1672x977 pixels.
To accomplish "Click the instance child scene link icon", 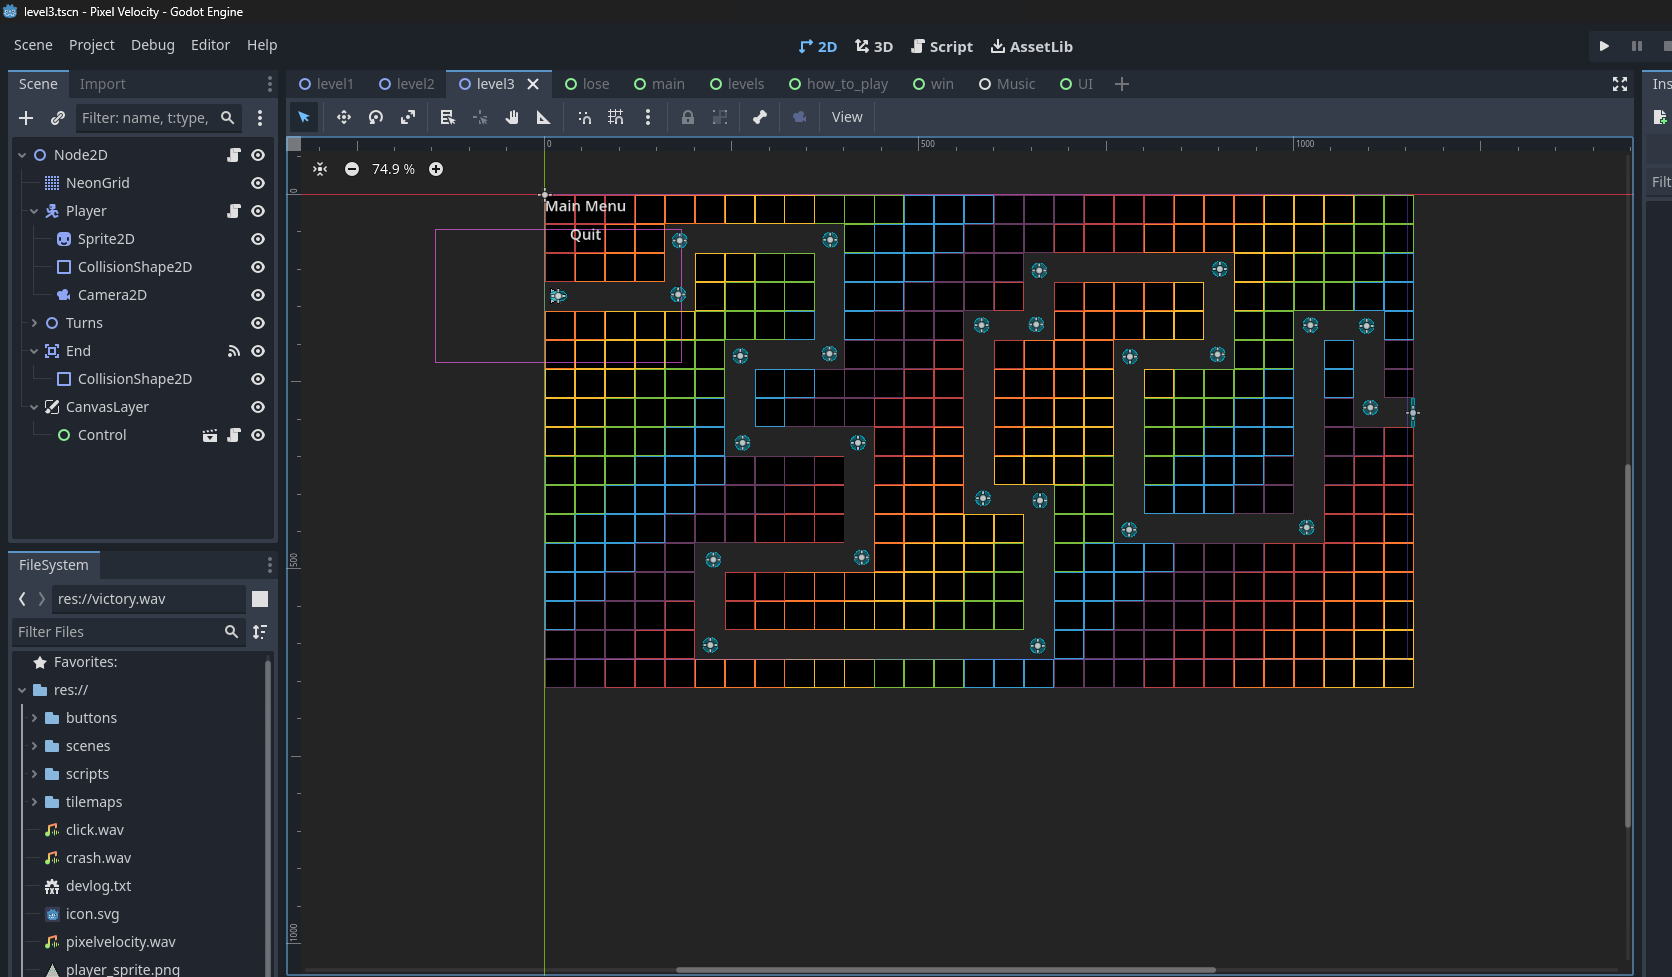I will coord(58,118).
